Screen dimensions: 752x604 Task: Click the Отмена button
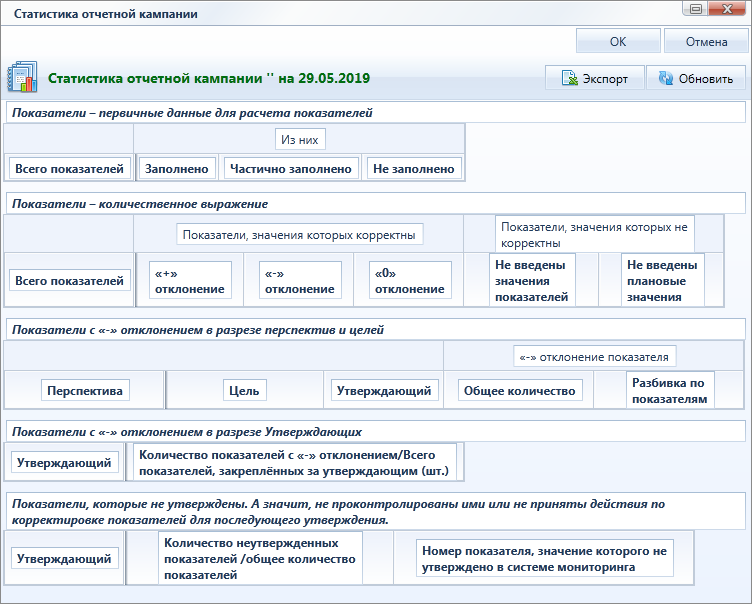[706, 42]
